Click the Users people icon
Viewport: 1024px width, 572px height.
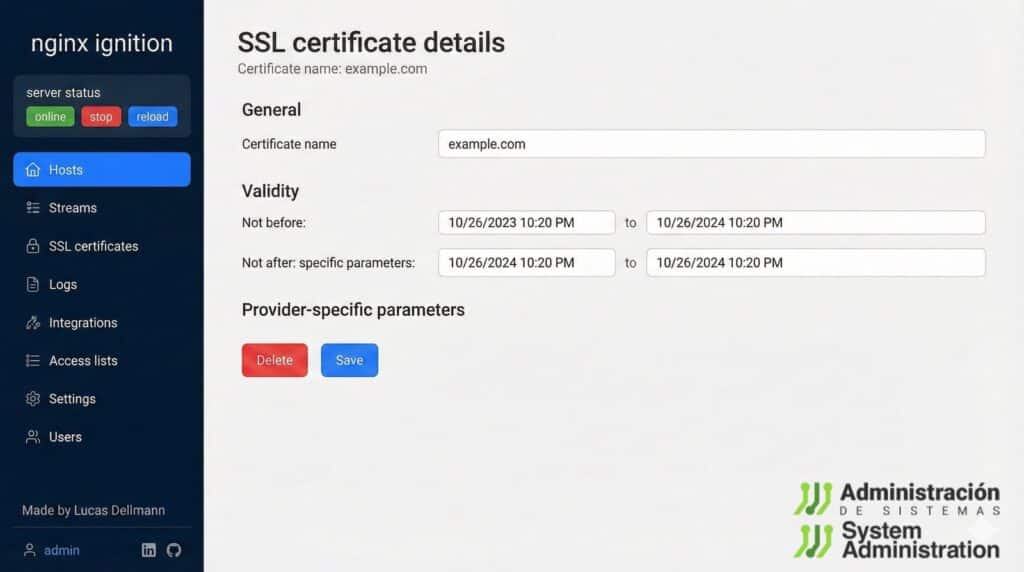32,437
